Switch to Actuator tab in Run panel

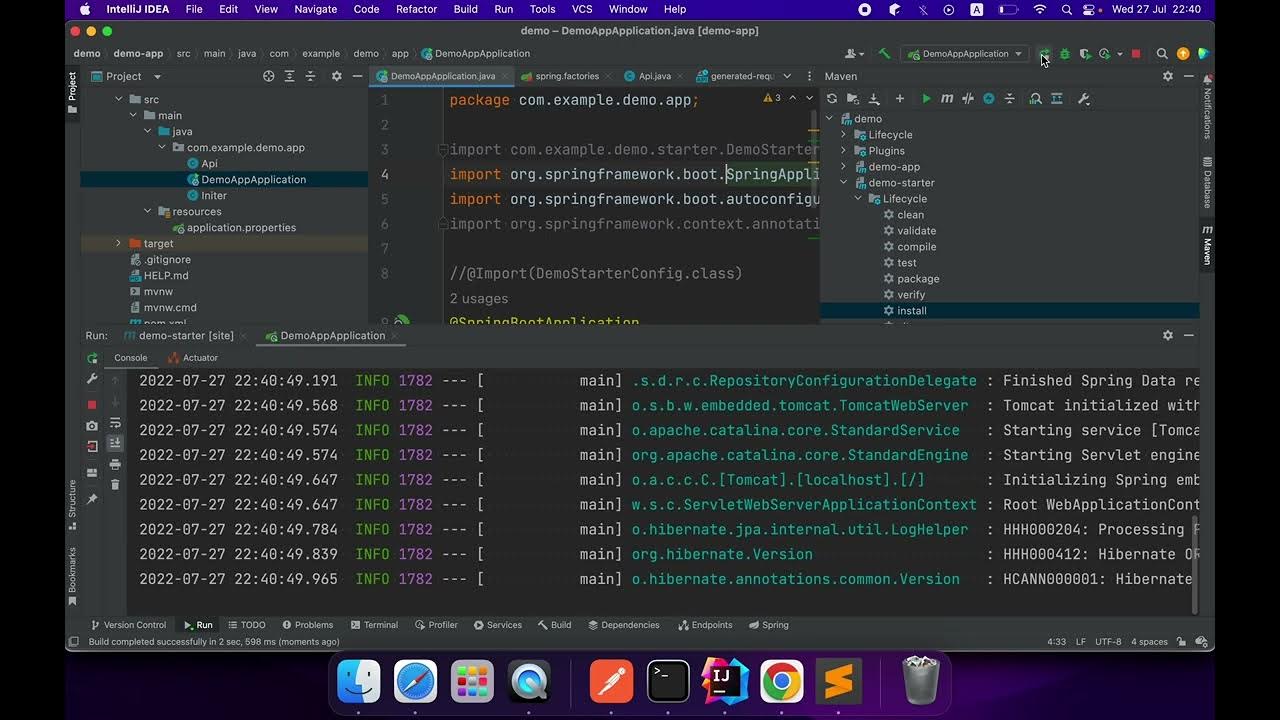coord(193,358)
